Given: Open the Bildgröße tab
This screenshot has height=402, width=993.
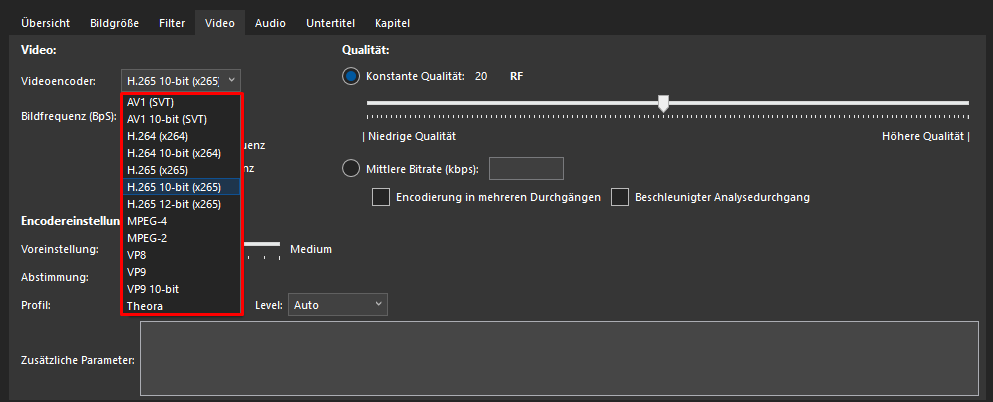Looking at the screenshot, I should 115,23.
